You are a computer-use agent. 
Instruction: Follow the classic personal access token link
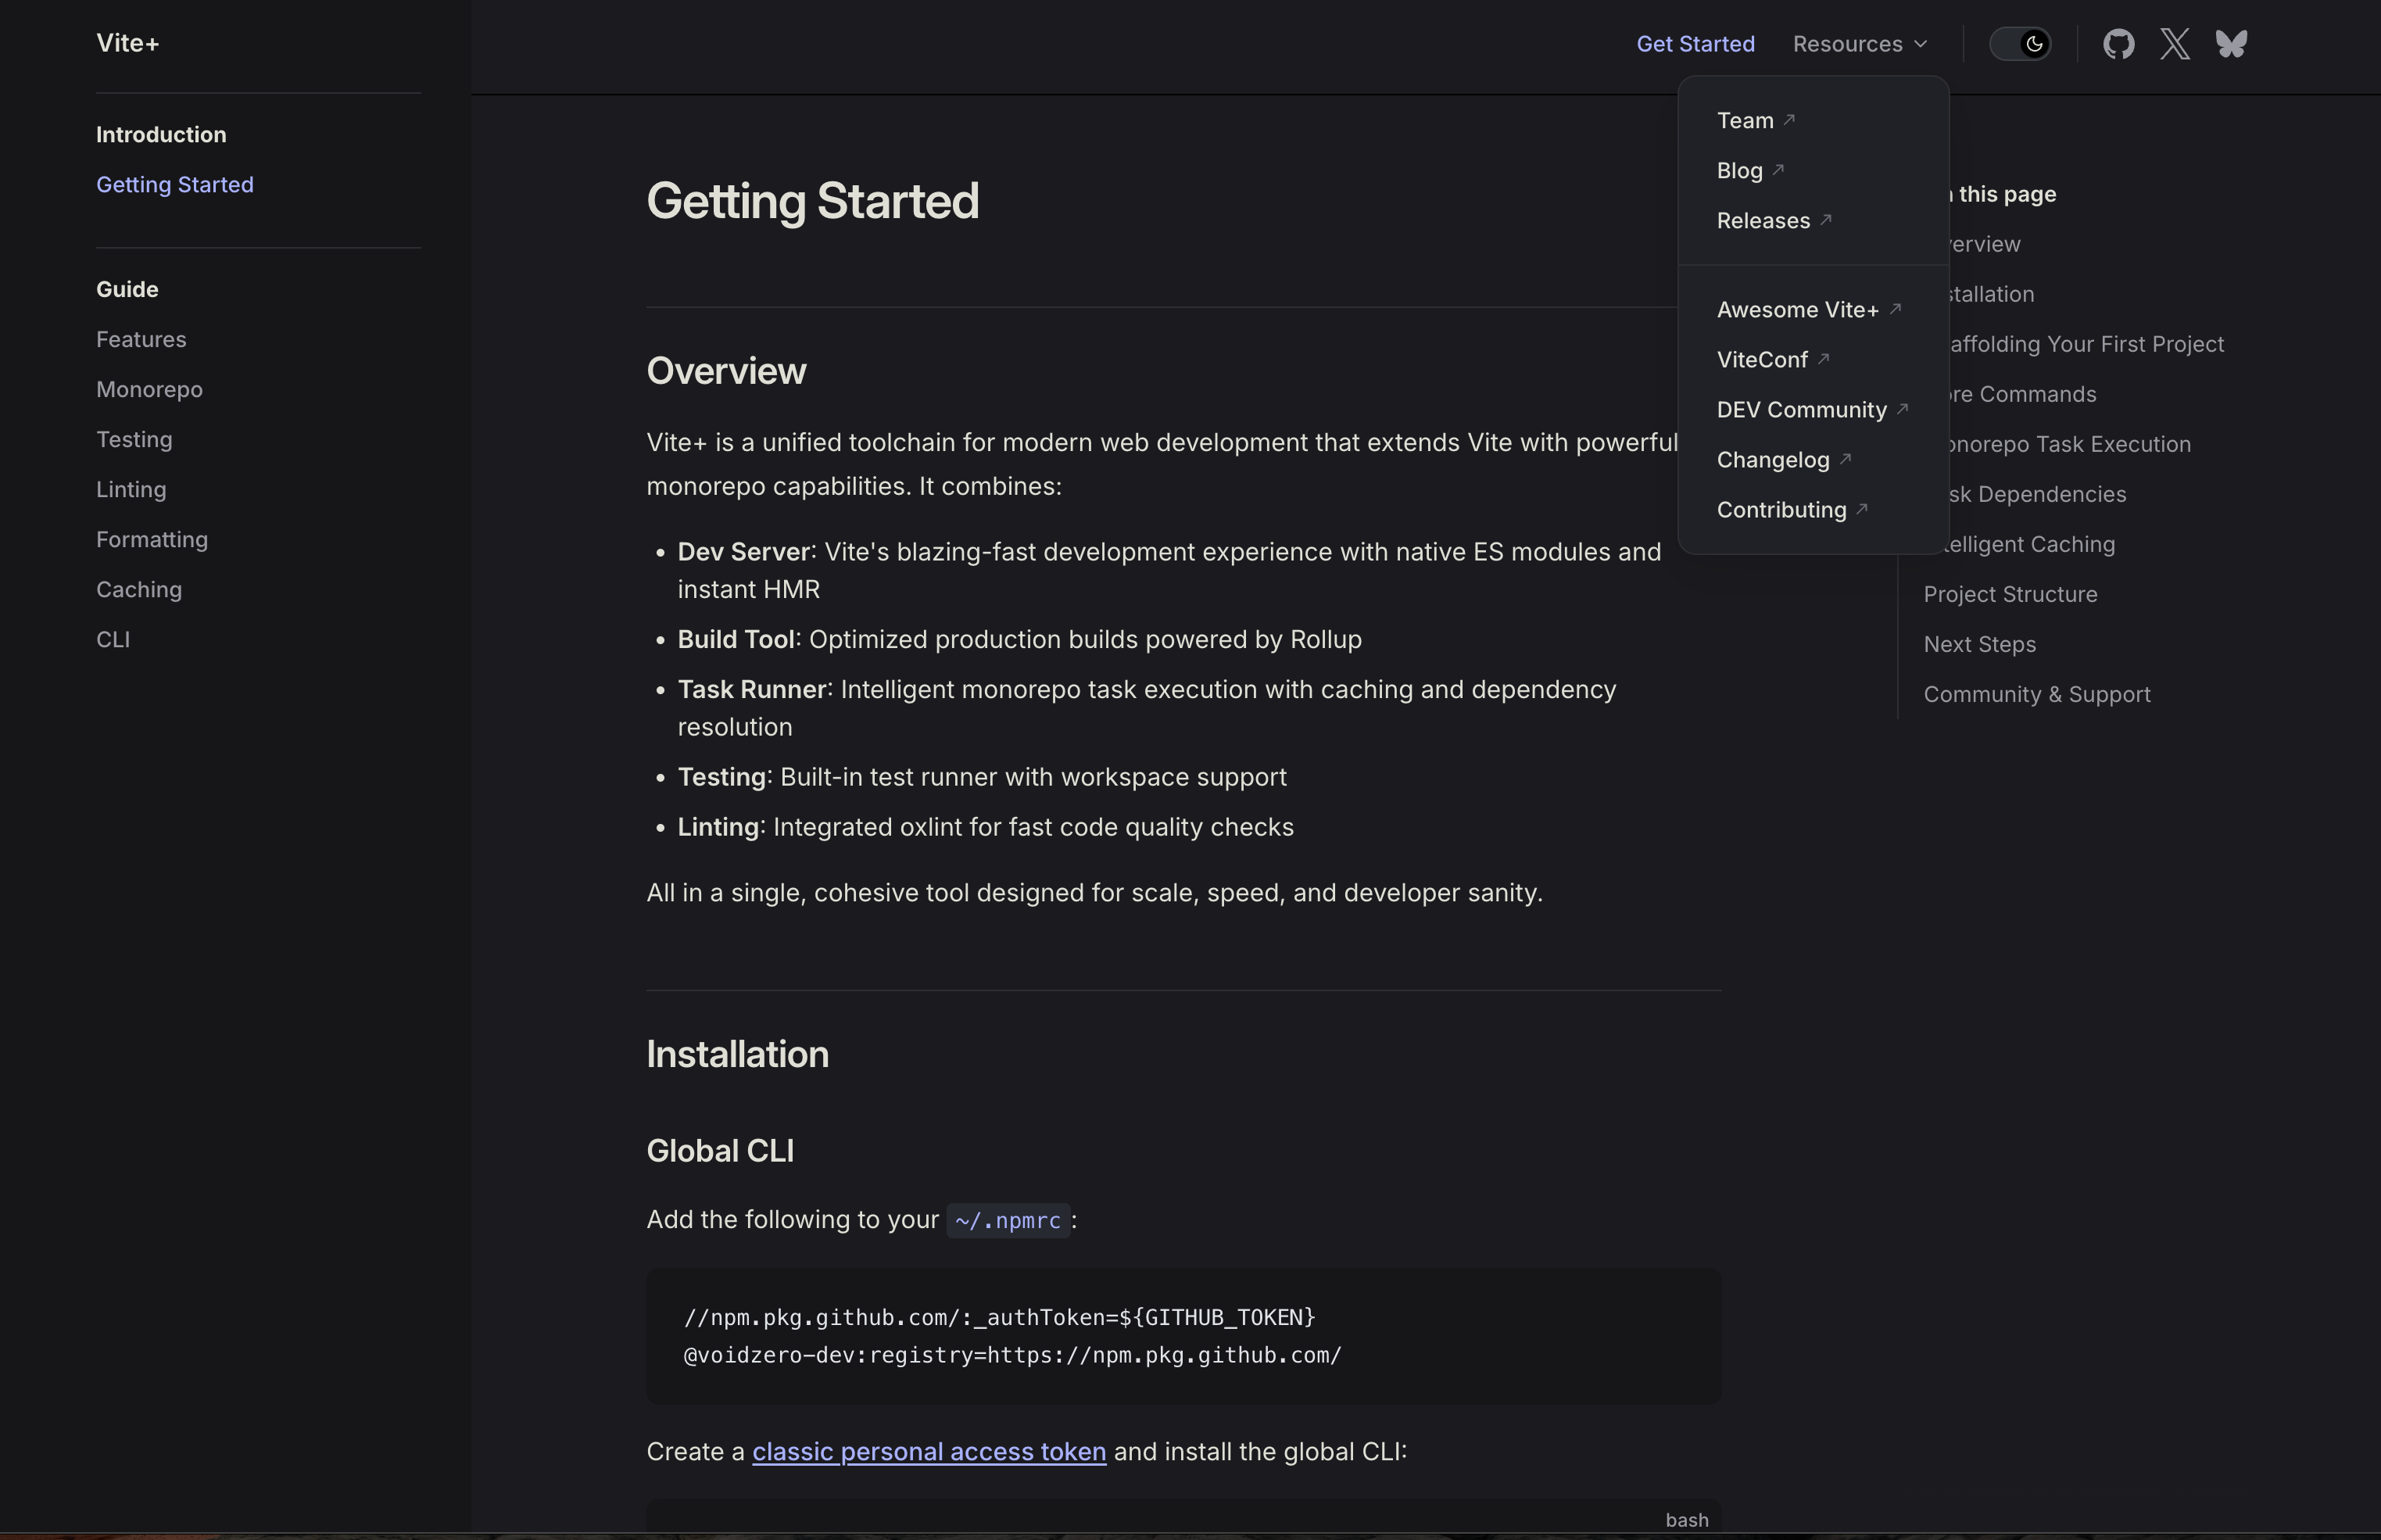click(929, 1451)
